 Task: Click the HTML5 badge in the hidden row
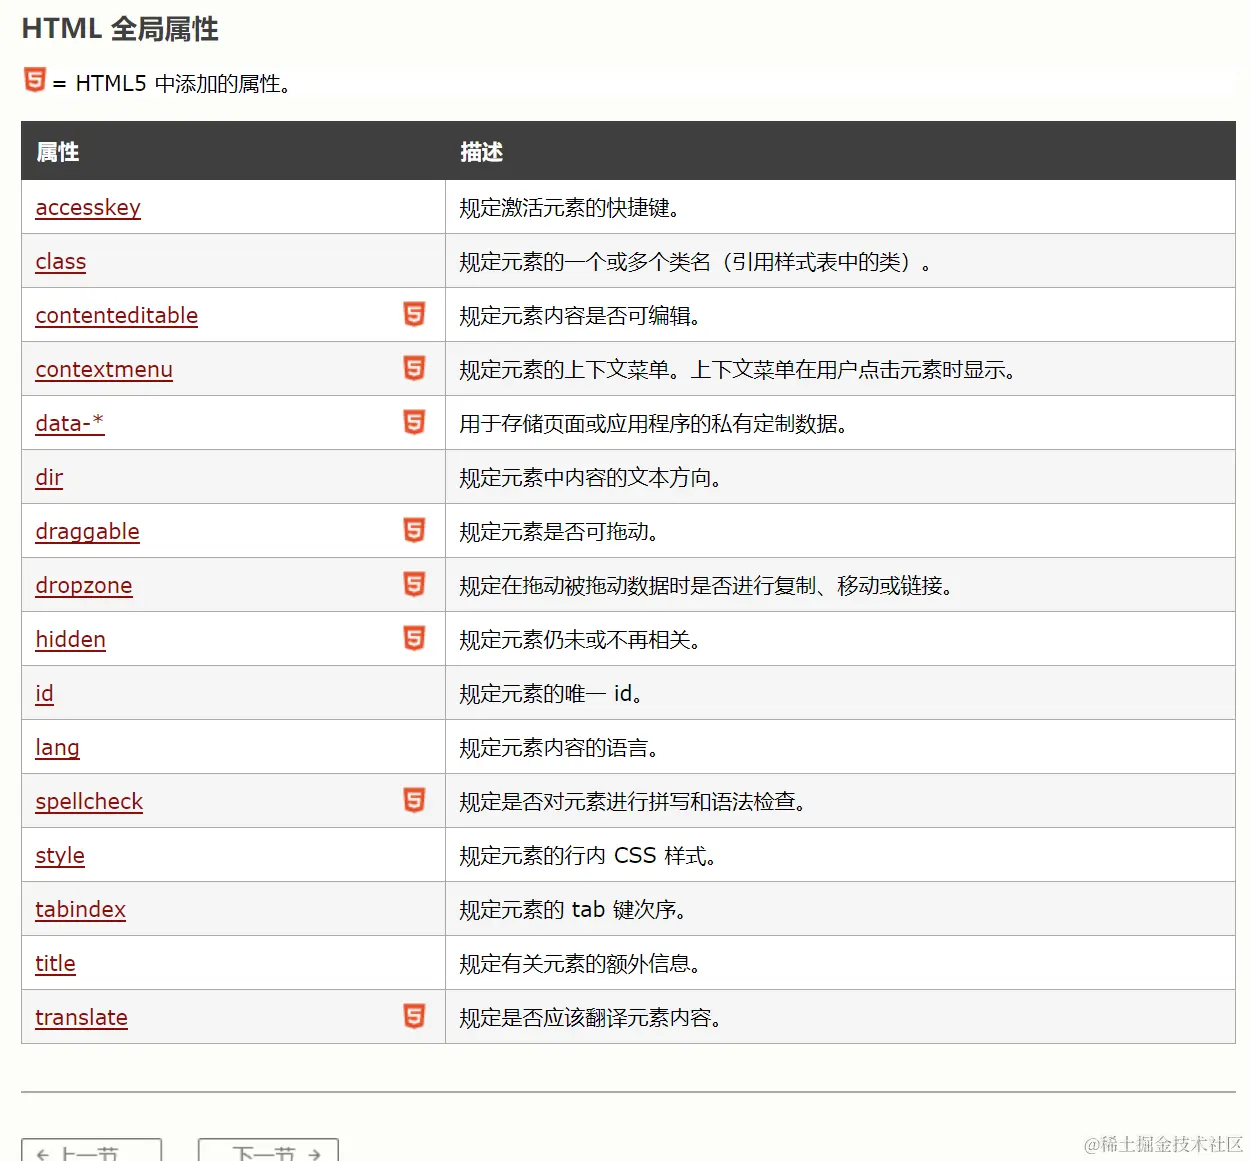pyautogui.click(x=414, y=638)
